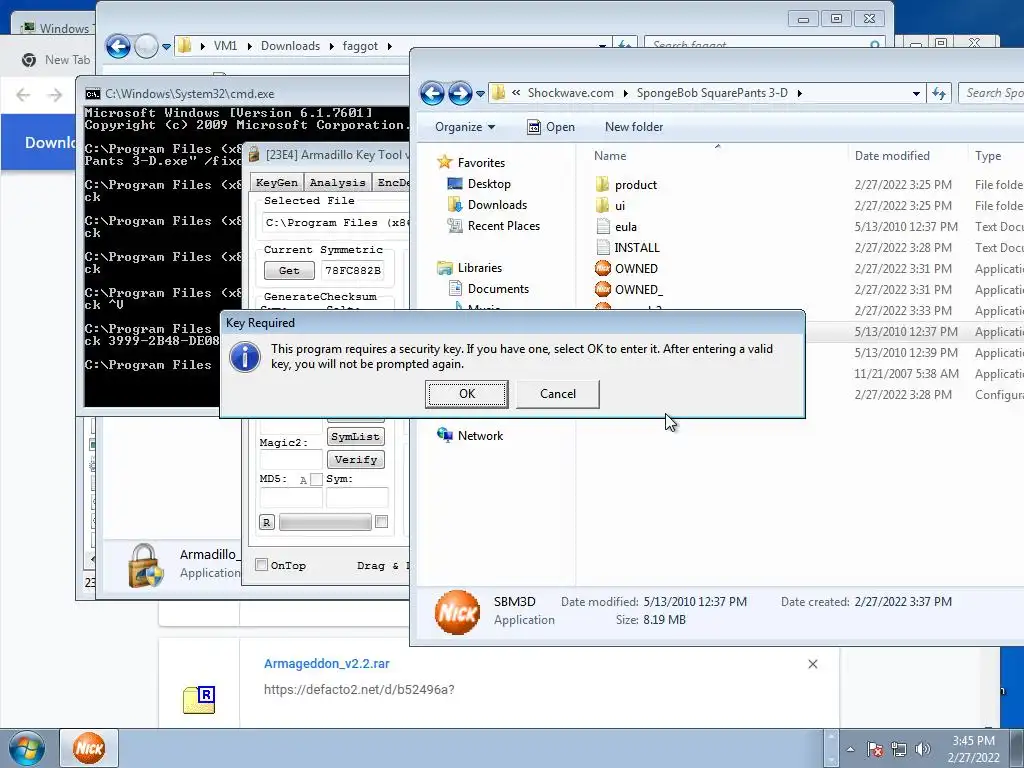Enable the OnTop checkbox
Viewport: 1024px width, 768px height.
[x=261, y=565]
